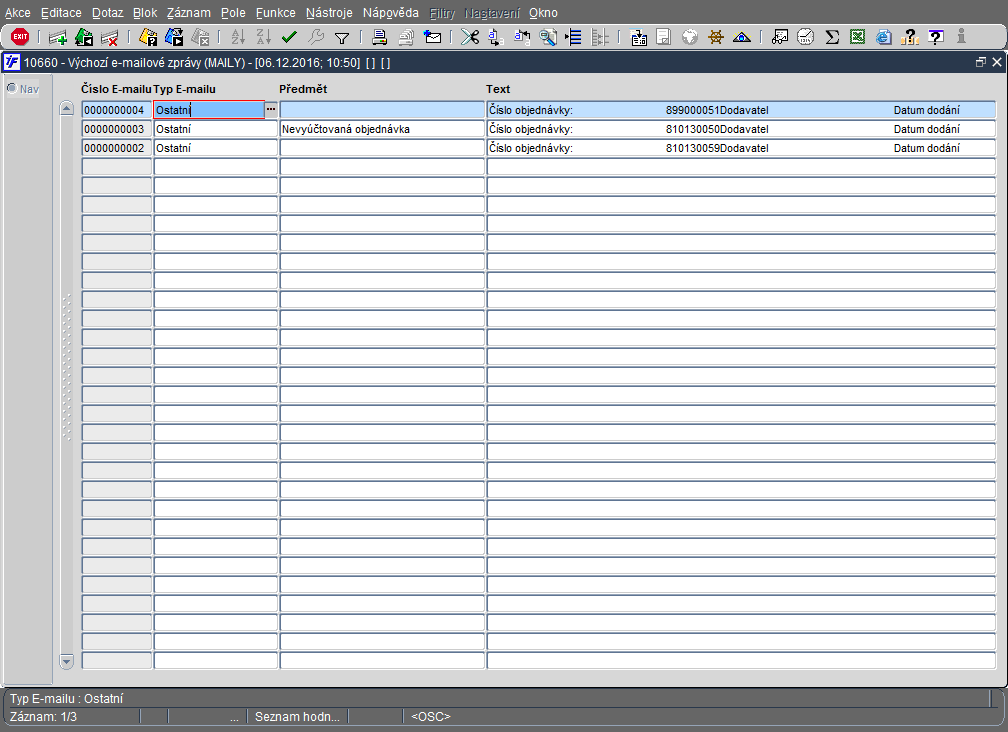The image size is (1008, 732).
Task: Click the question mark with blocks icon
Action: point(910,37)
